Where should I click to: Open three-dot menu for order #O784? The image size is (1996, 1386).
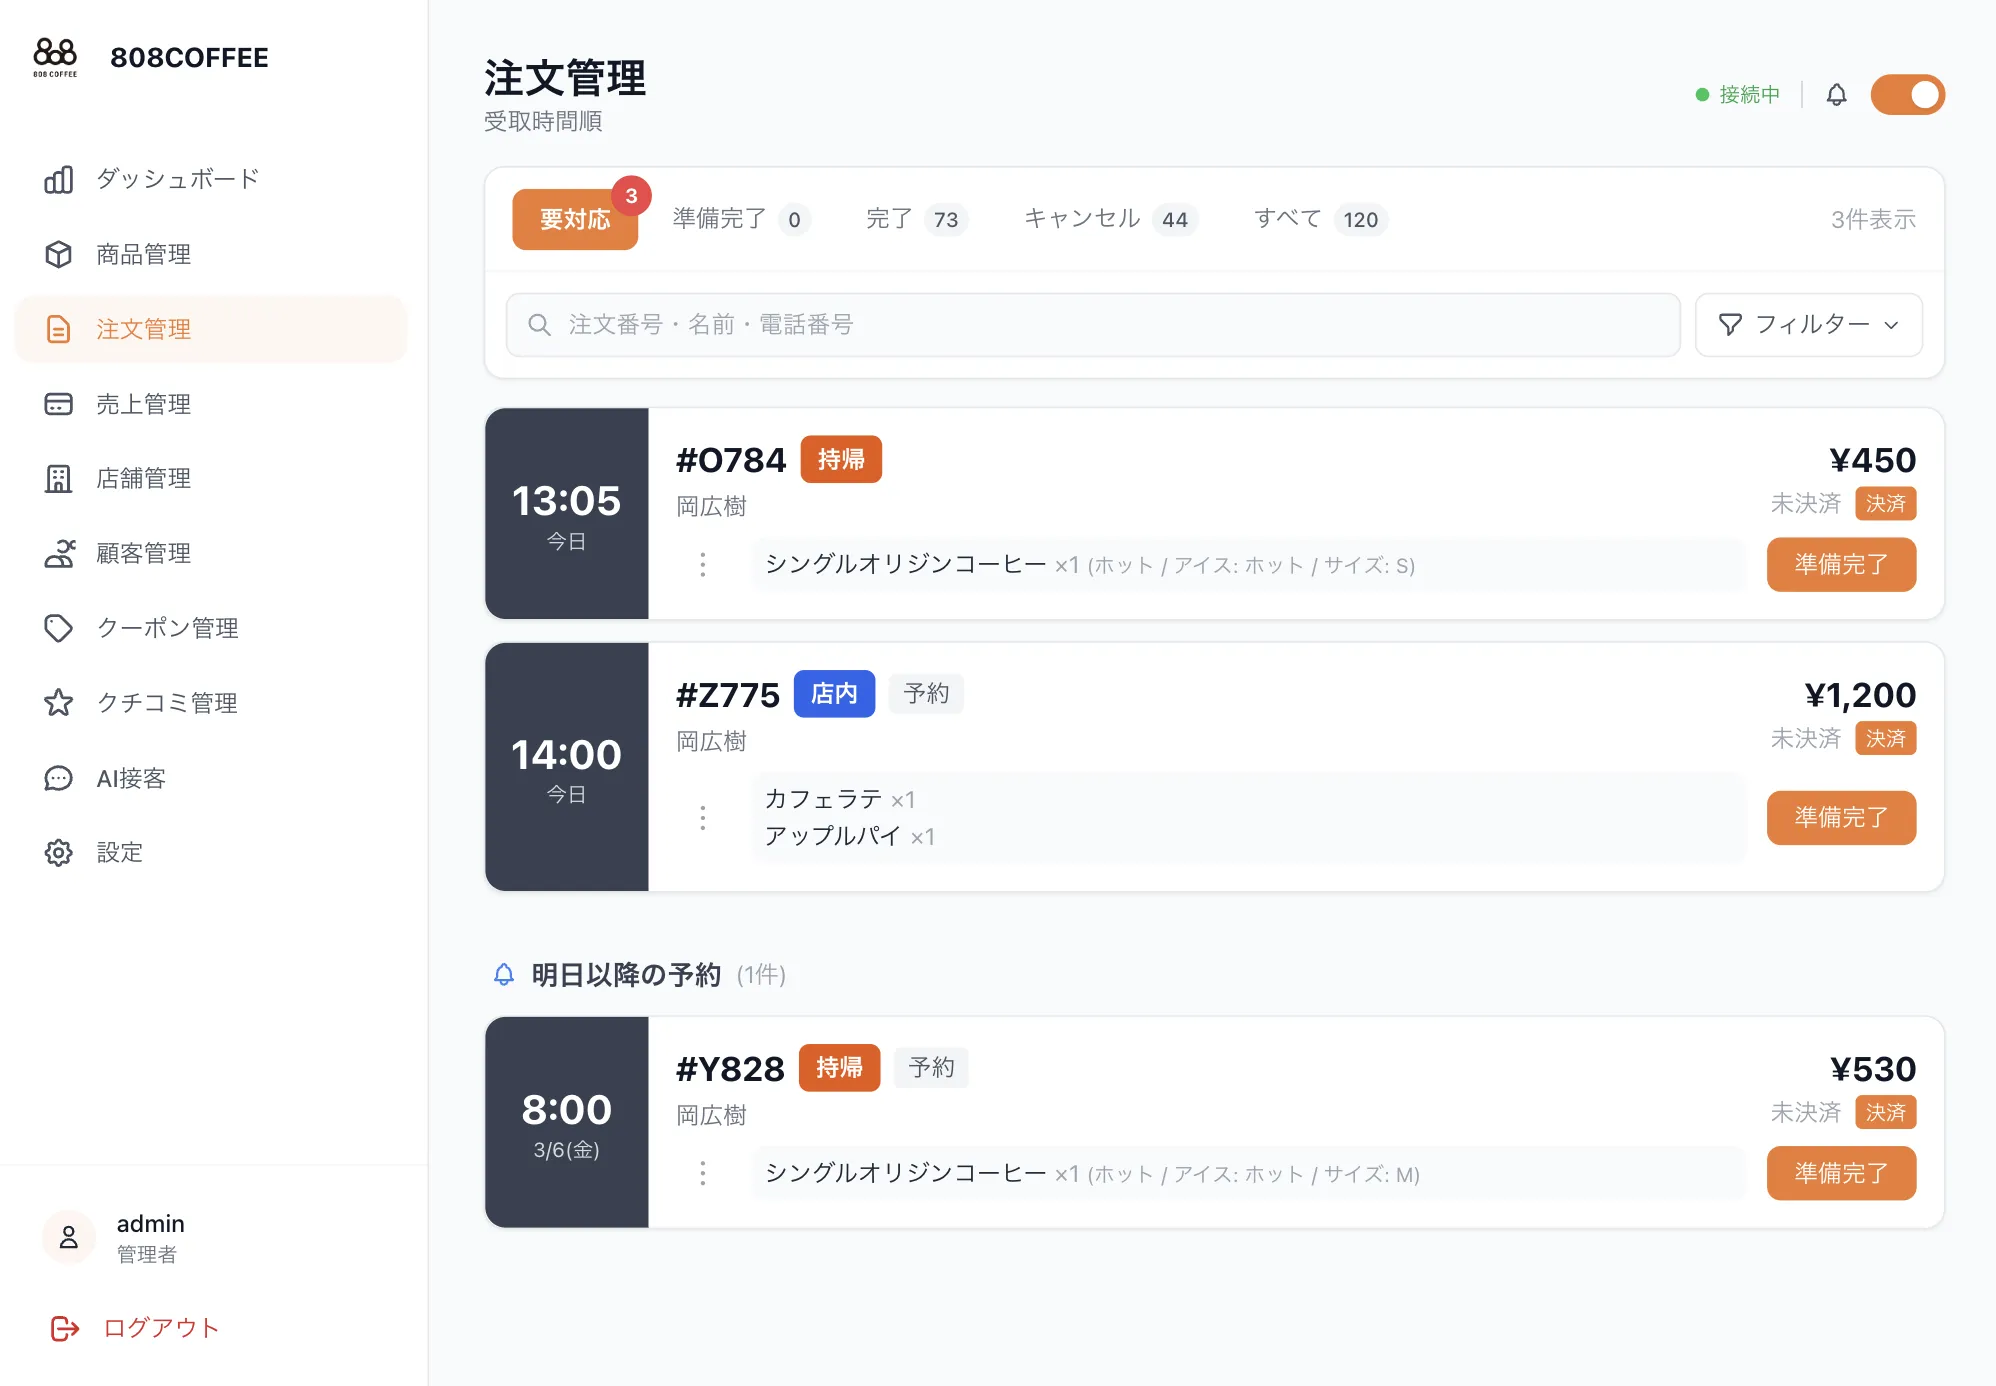[x=703, y=565]
